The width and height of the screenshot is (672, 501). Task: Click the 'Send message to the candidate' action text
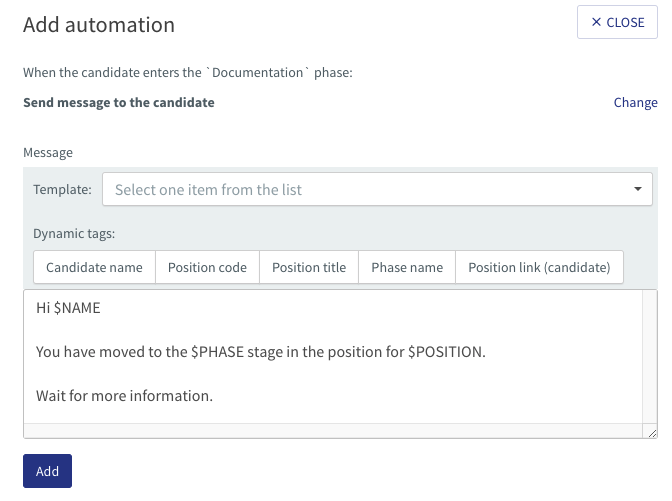pyautogui.click(x=119, y=102)
